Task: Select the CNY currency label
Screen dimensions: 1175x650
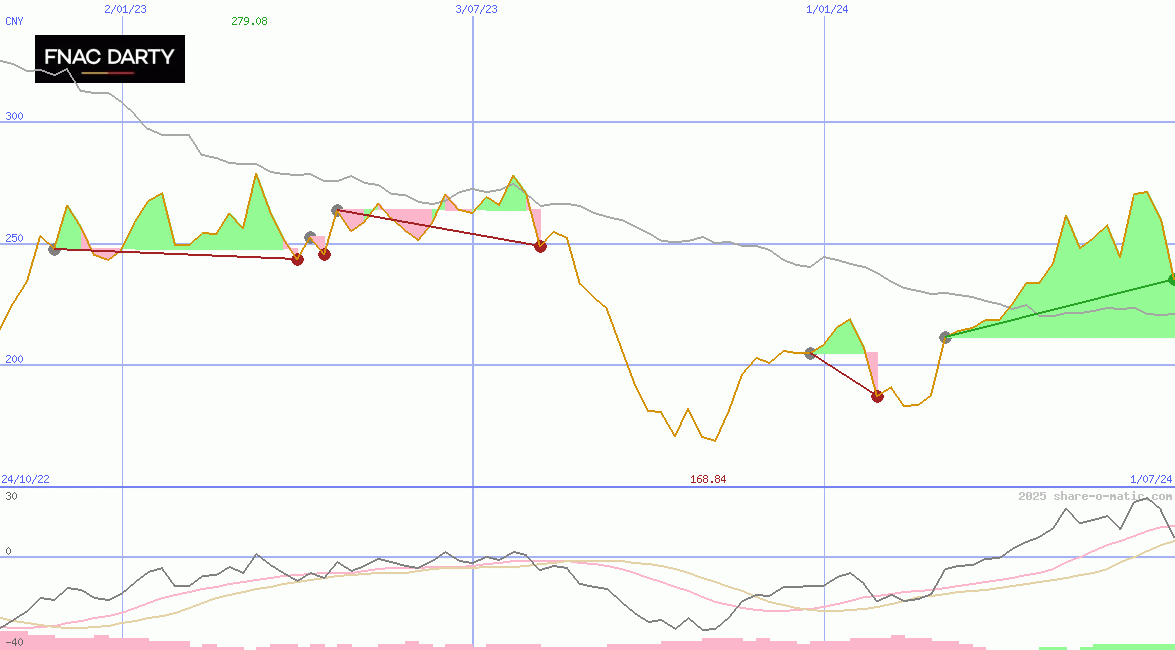Action: pos(14,21)
